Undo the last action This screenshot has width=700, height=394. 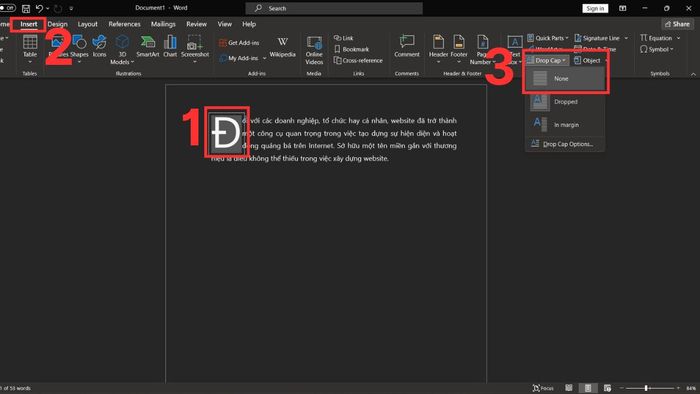[39, 8]
